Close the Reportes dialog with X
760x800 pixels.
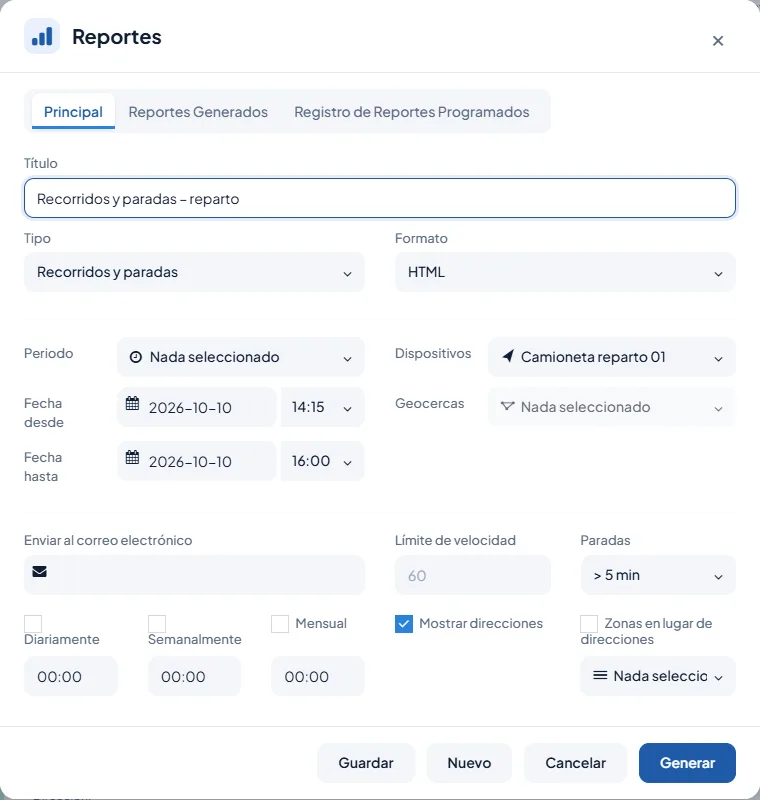point(718,41)
